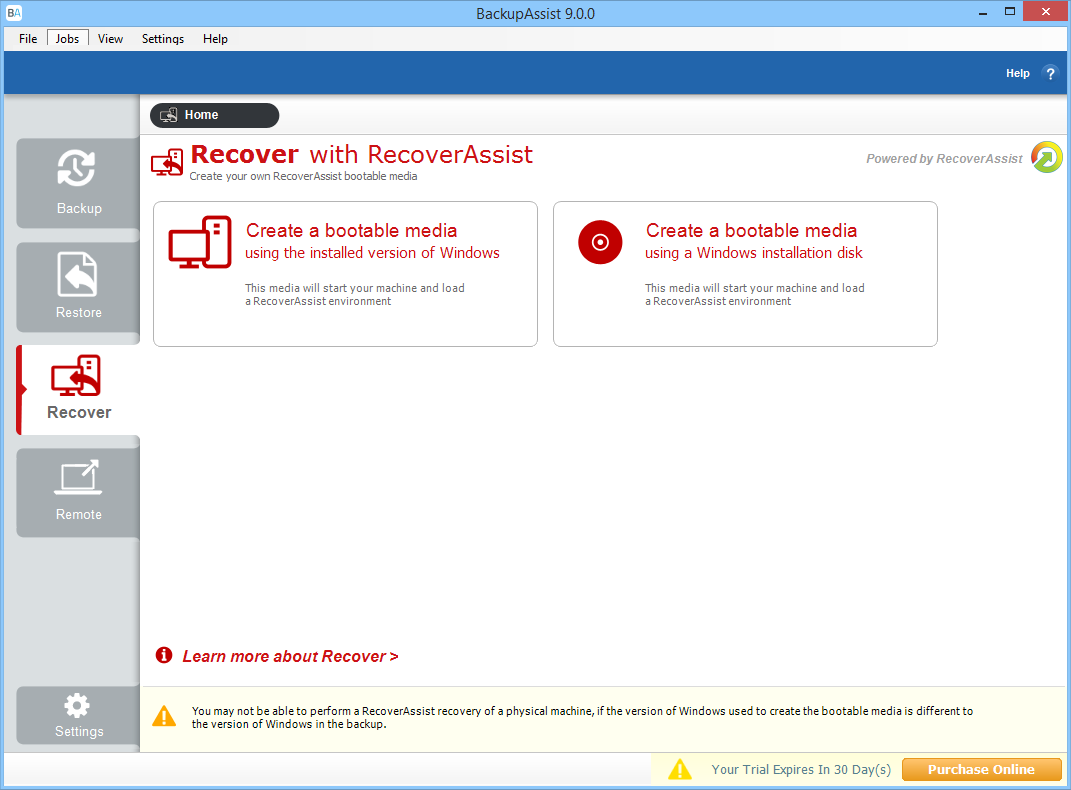Select the Recover tab in the sidebar

(x=79, y=390)
